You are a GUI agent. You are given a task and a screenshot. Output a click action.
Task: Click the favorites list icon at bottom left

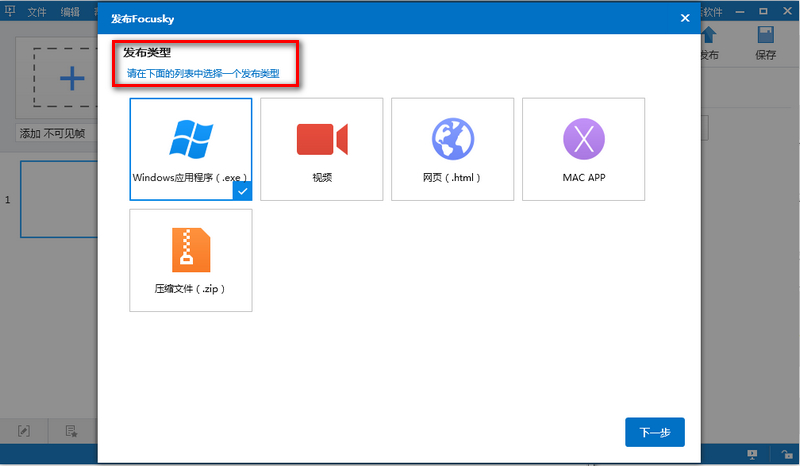(x=72, y=431)
